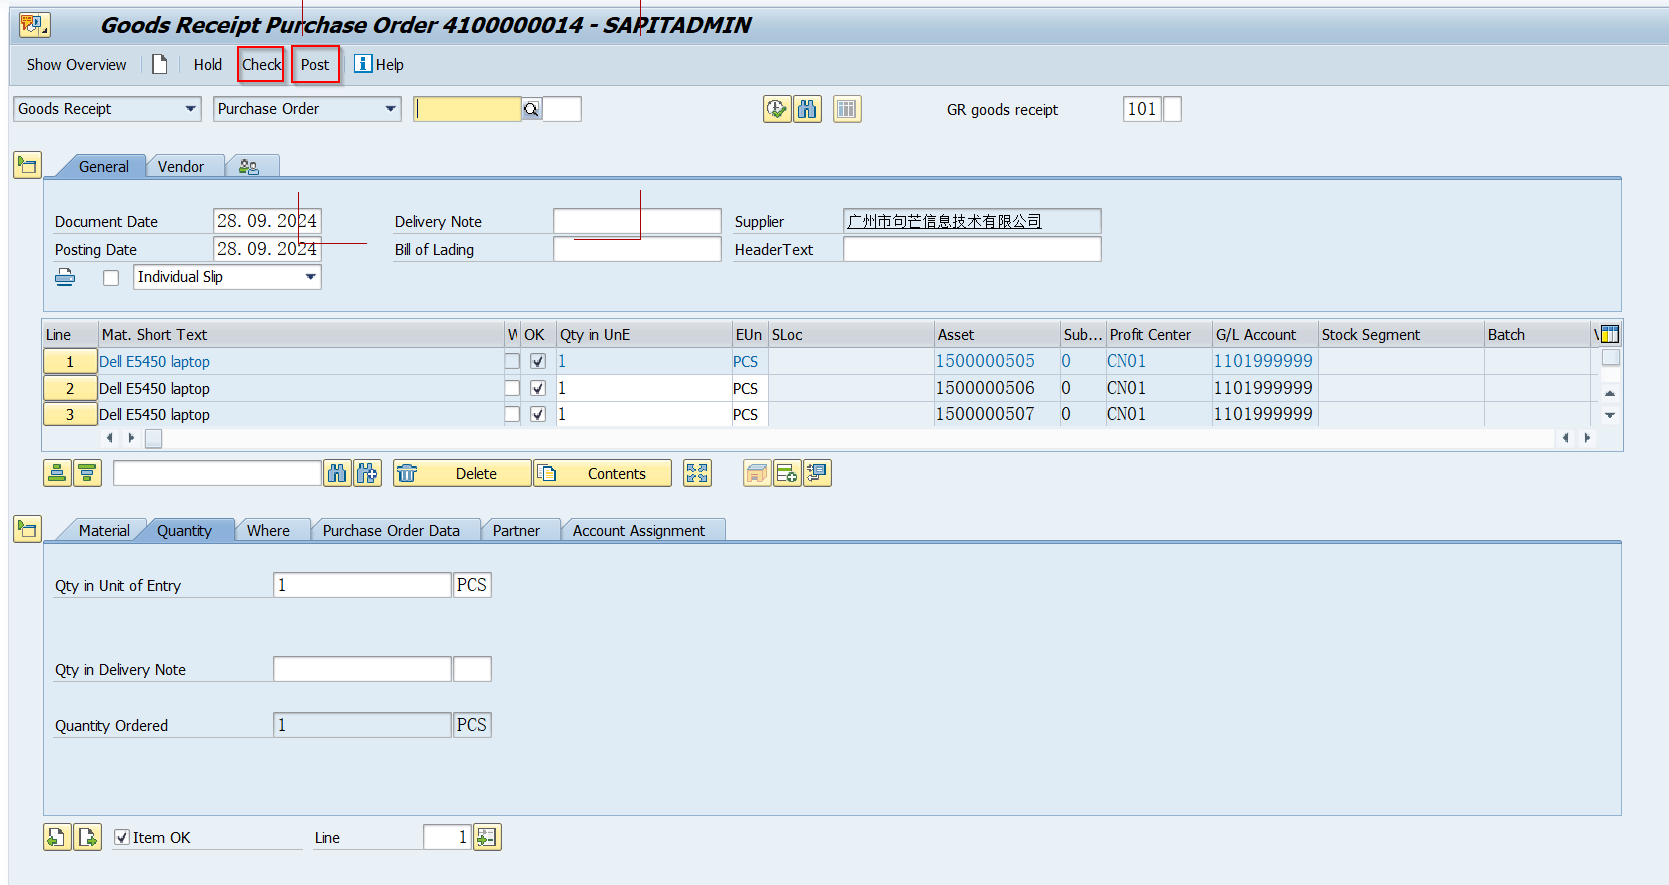The width and height of the screenshot is (1669, 885).
Task: Click the item table horizontal scrollbar handle
Action: 153,438
